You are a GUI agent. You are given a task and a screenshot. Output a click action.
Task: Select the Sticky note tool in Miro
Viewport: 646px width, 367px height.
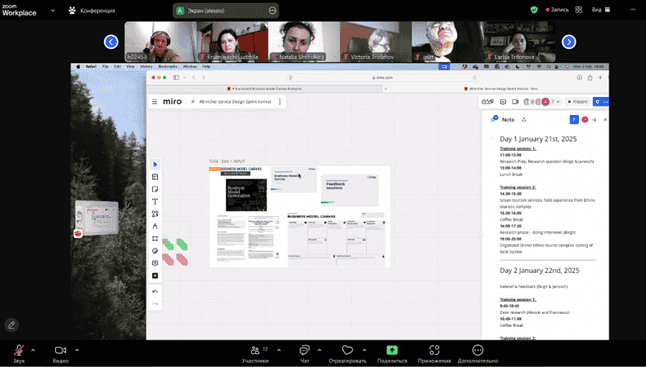coord(155,189)
